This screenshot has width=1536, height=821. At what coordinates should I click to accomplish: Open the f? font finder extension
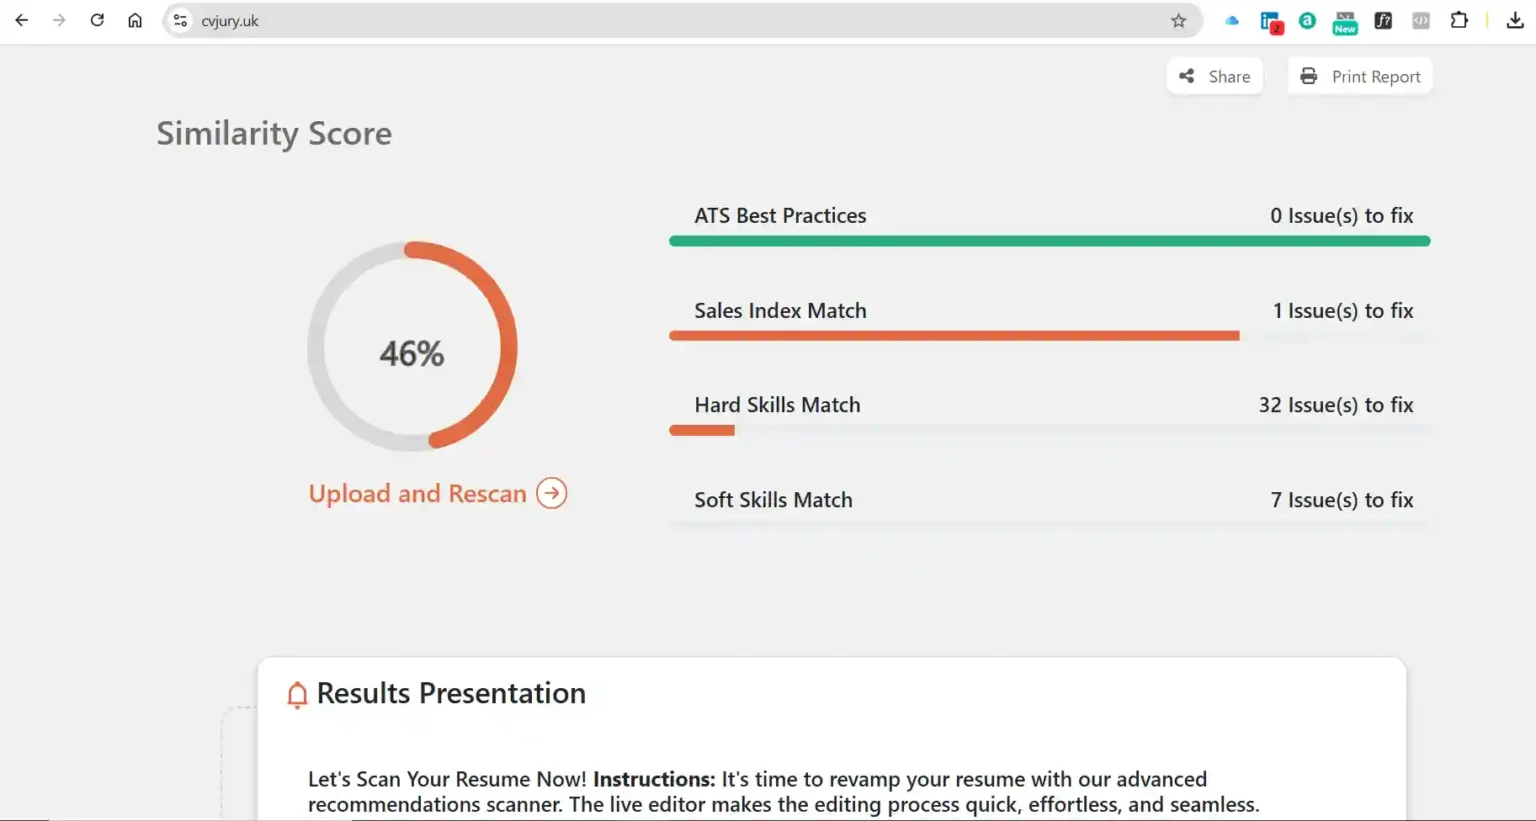pos(1383,21)
